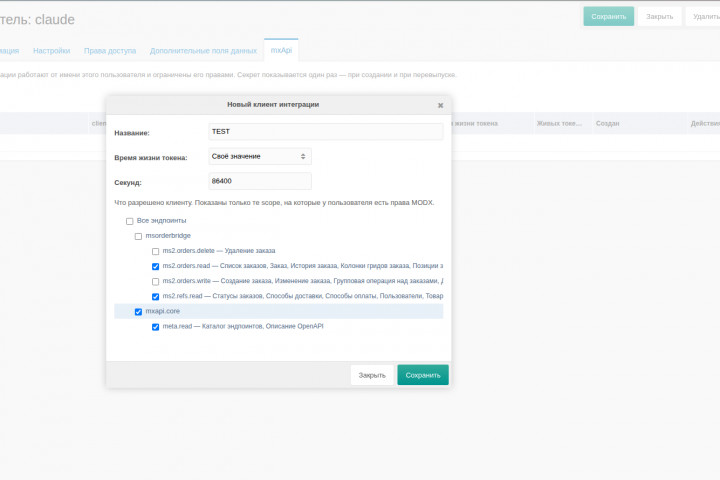Click the 'meta.read — Каталог эндпоинтов' label
The image size is (720, 480).
coord(243,326)
